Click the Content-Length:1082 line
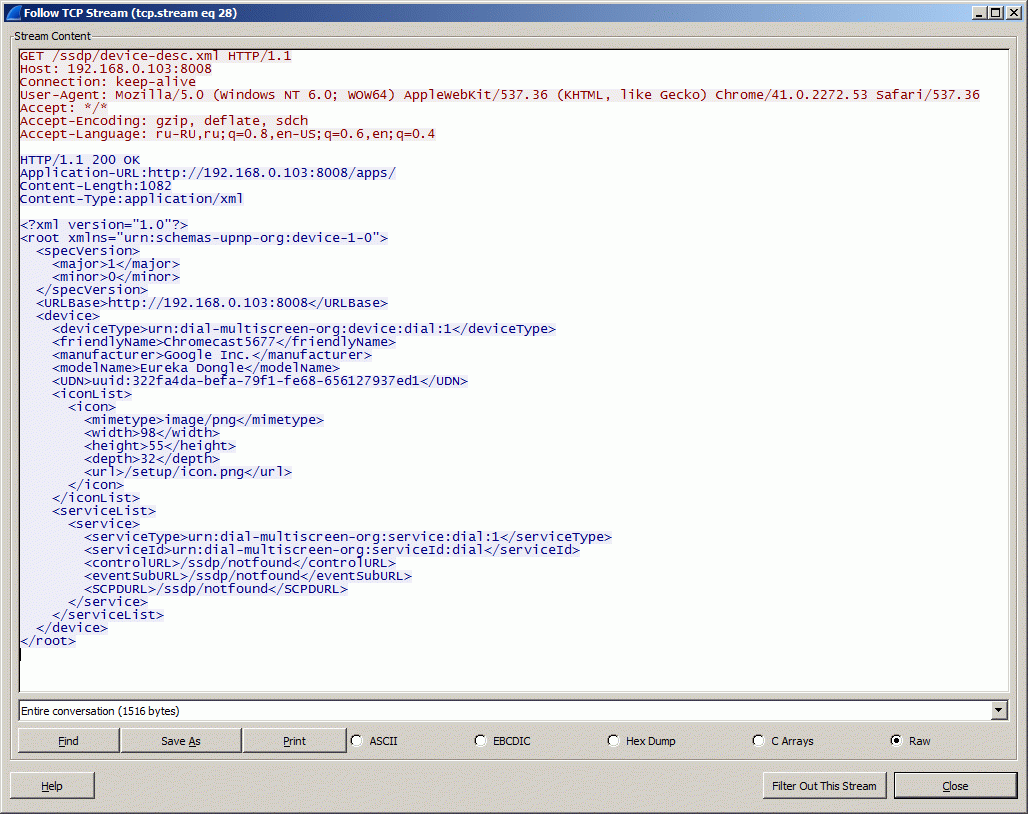 pyautogui.click(x=96, y=185)
